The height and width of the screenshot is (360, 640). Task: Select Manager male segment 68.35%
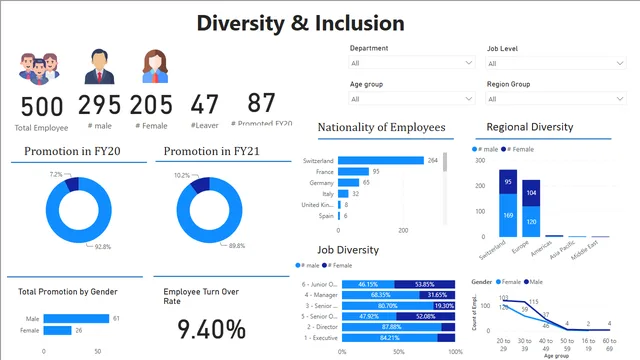[381, 295]
